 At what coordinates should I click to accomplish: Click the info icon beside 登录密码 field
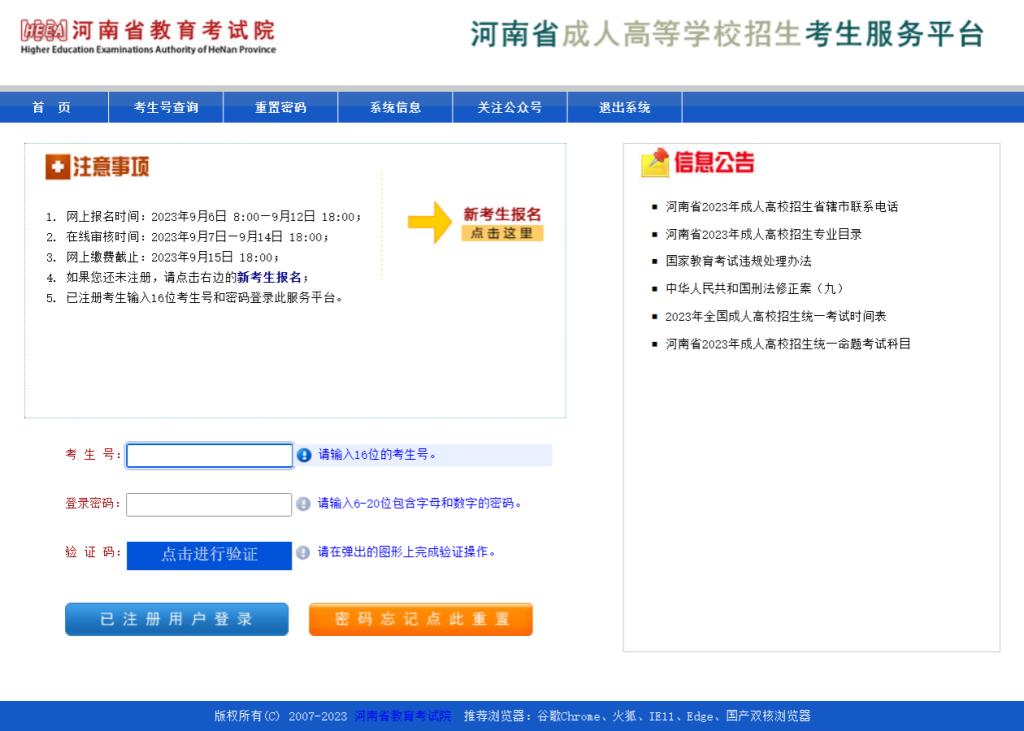303,504
